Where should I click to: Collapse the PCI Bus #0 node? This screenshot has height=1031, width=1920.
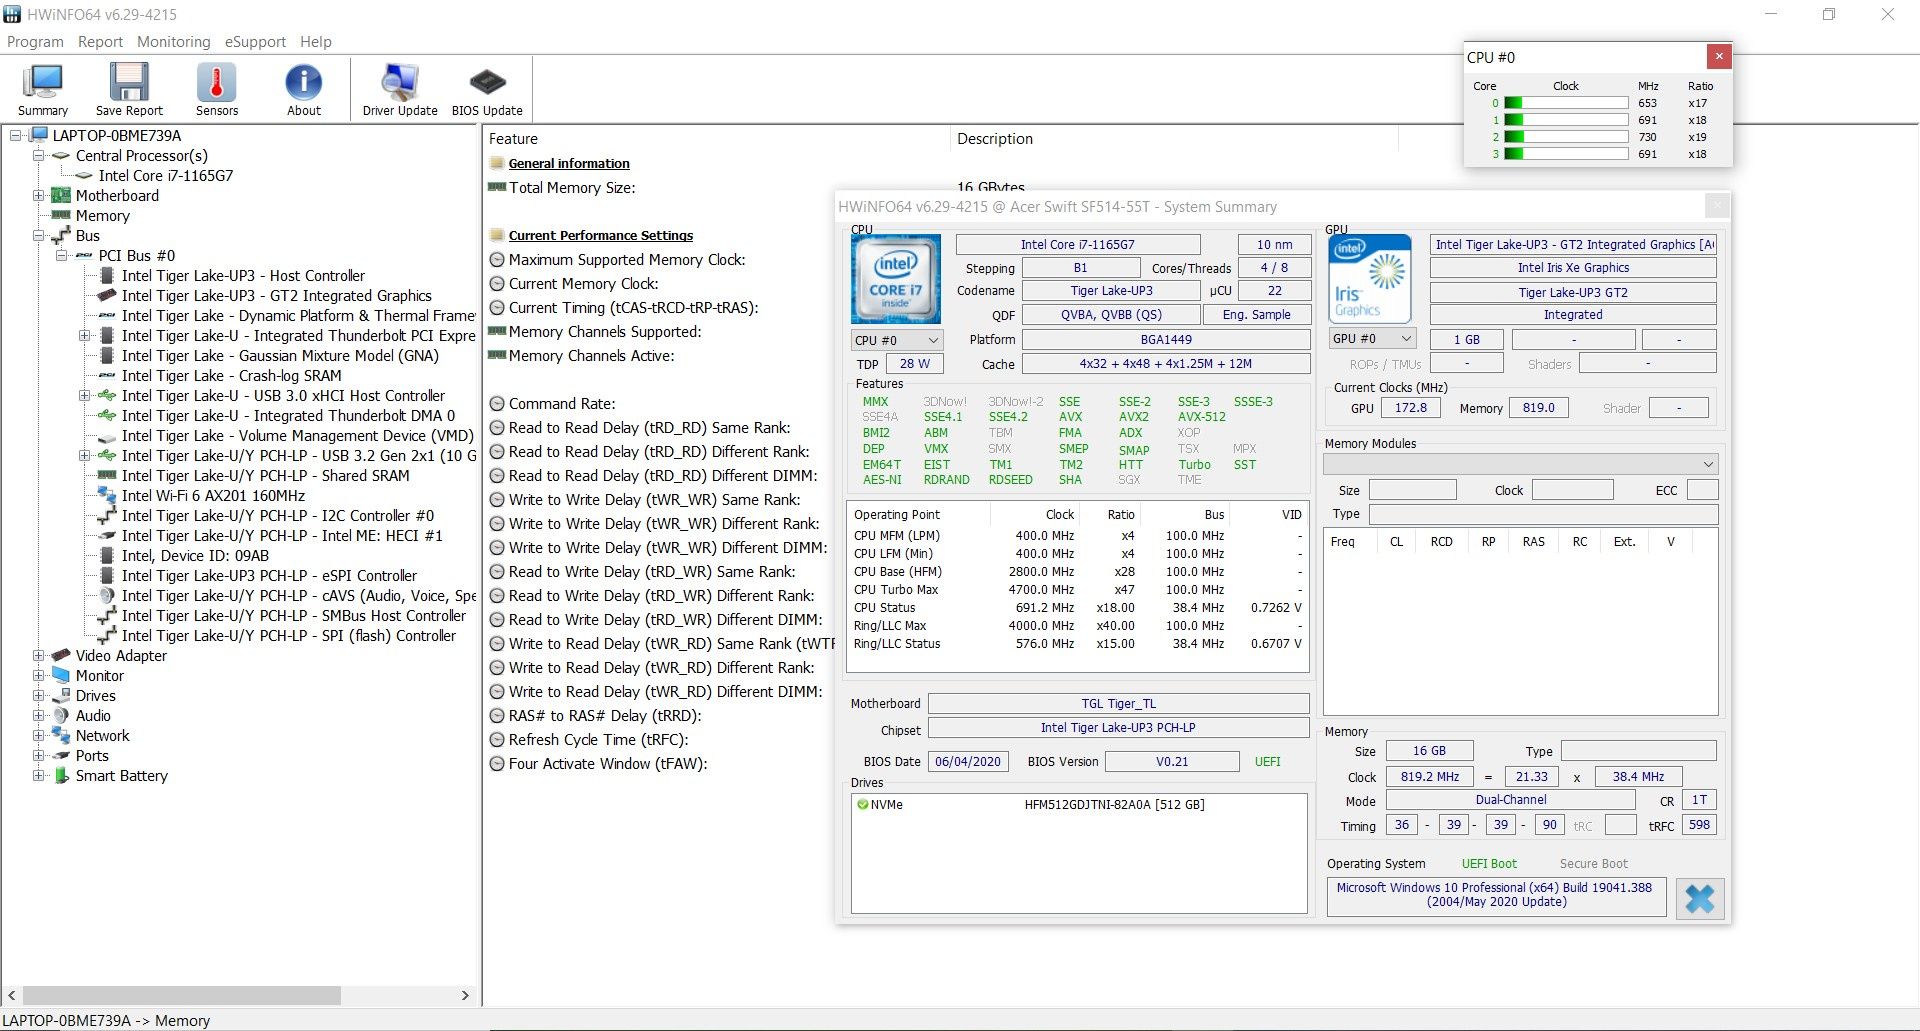tap(62, 256)
